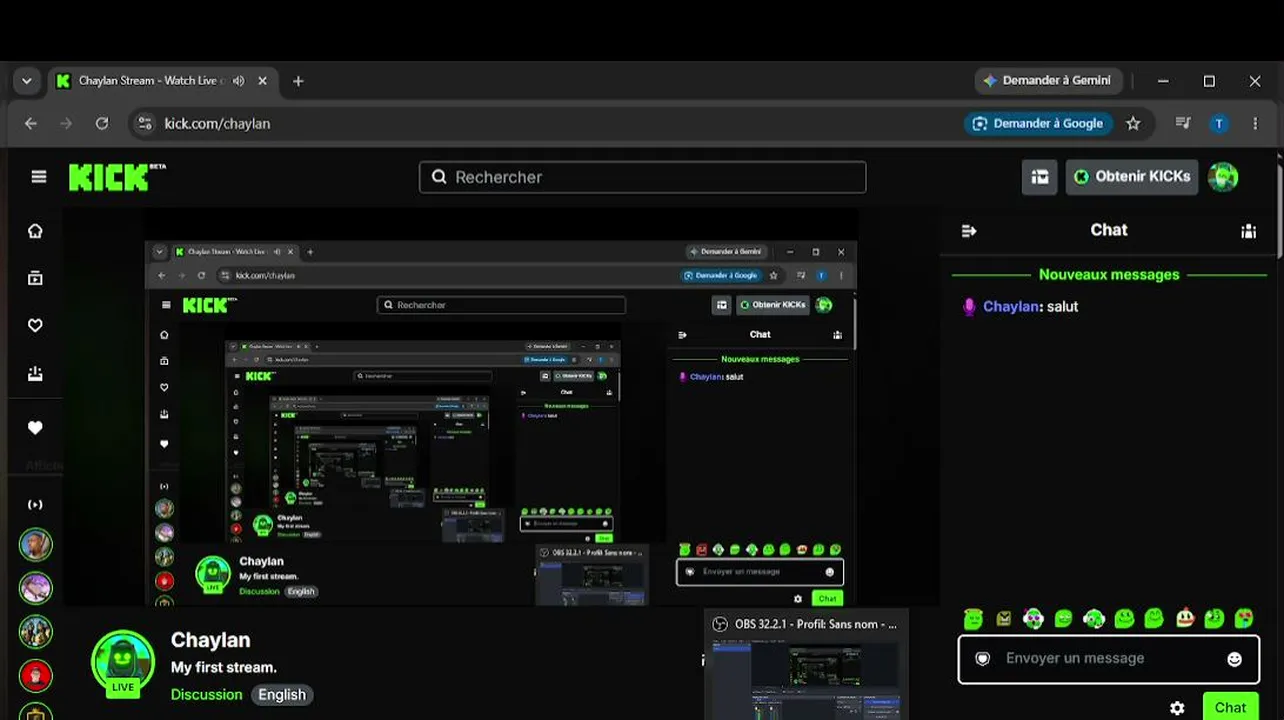The height and width of the screenshot is (720, 1284).
Task: Go forward in browser history
Action: coord(66,123)
